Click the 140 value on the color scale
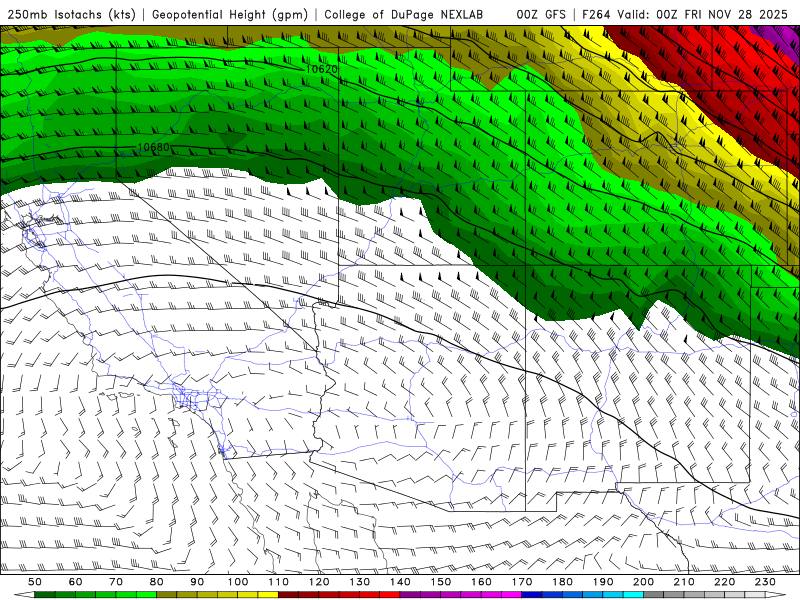Viewport: 800px width, 600px height. [400, 582]
